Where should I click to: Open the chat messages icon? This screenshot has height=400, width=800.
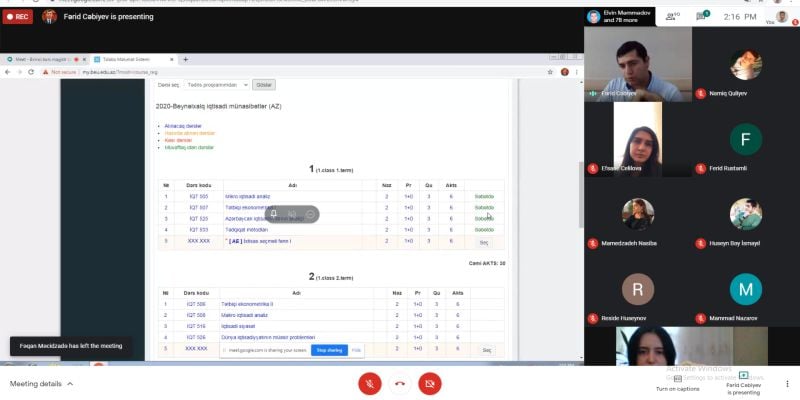[x=703, y=16]
